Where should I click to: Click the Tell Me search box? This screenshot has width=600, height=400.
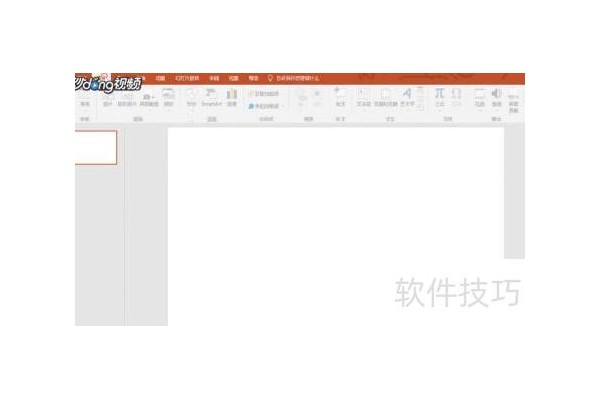[x=294, y=78]
